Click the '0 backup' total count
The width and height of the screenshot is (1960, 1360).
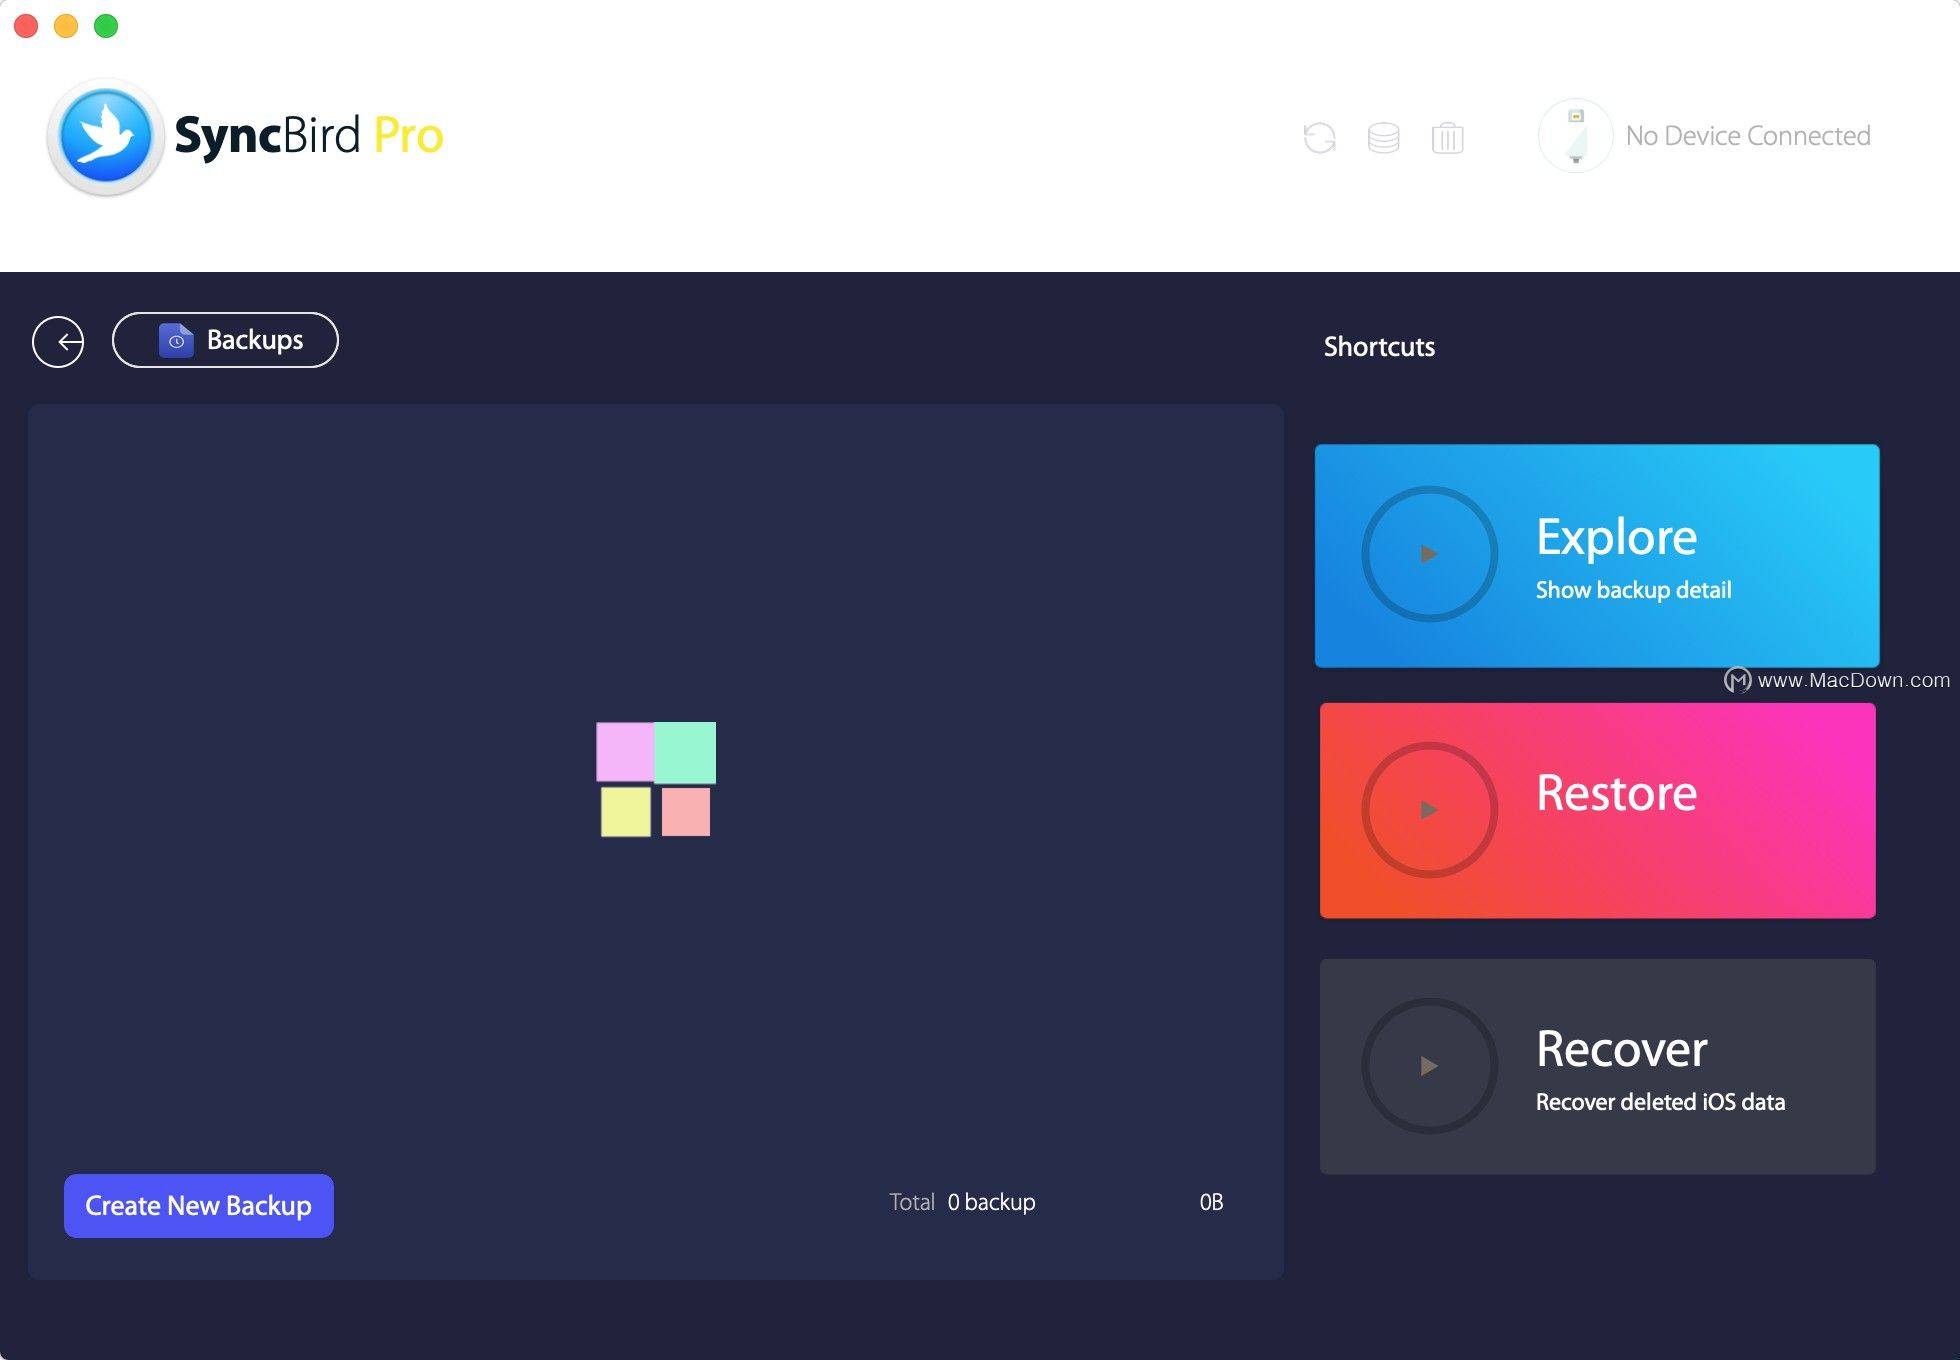991,1202
